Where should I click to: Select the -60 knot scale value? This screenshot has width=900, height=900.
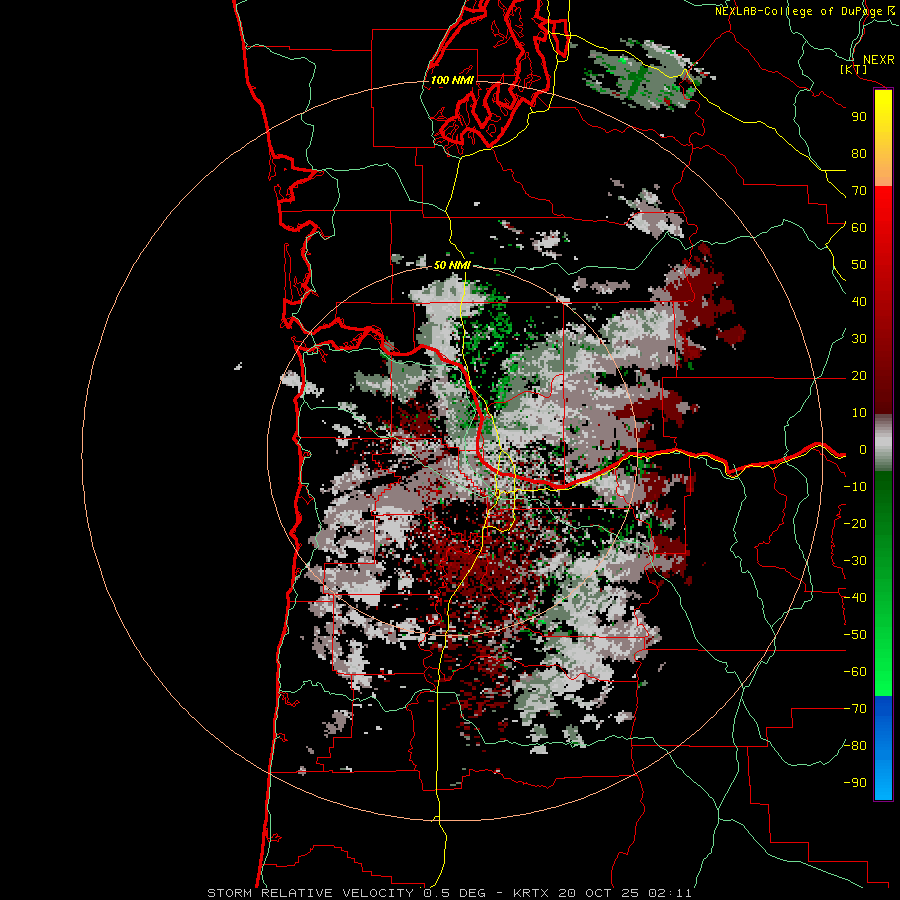click(855, 672)
